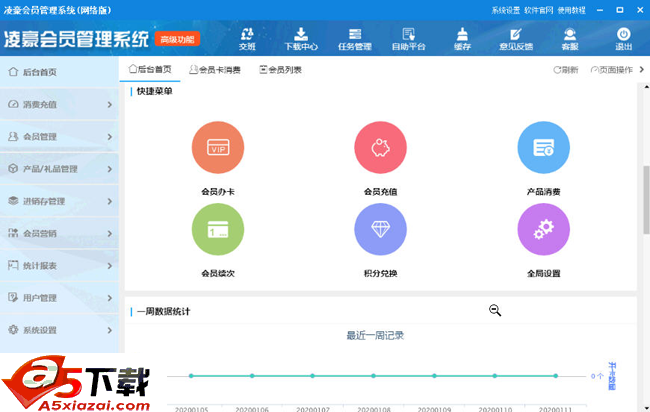This screenshot has width=650, height=412.
Task: Click the 一周数据统计 section heading
Action: coord(163,311)
